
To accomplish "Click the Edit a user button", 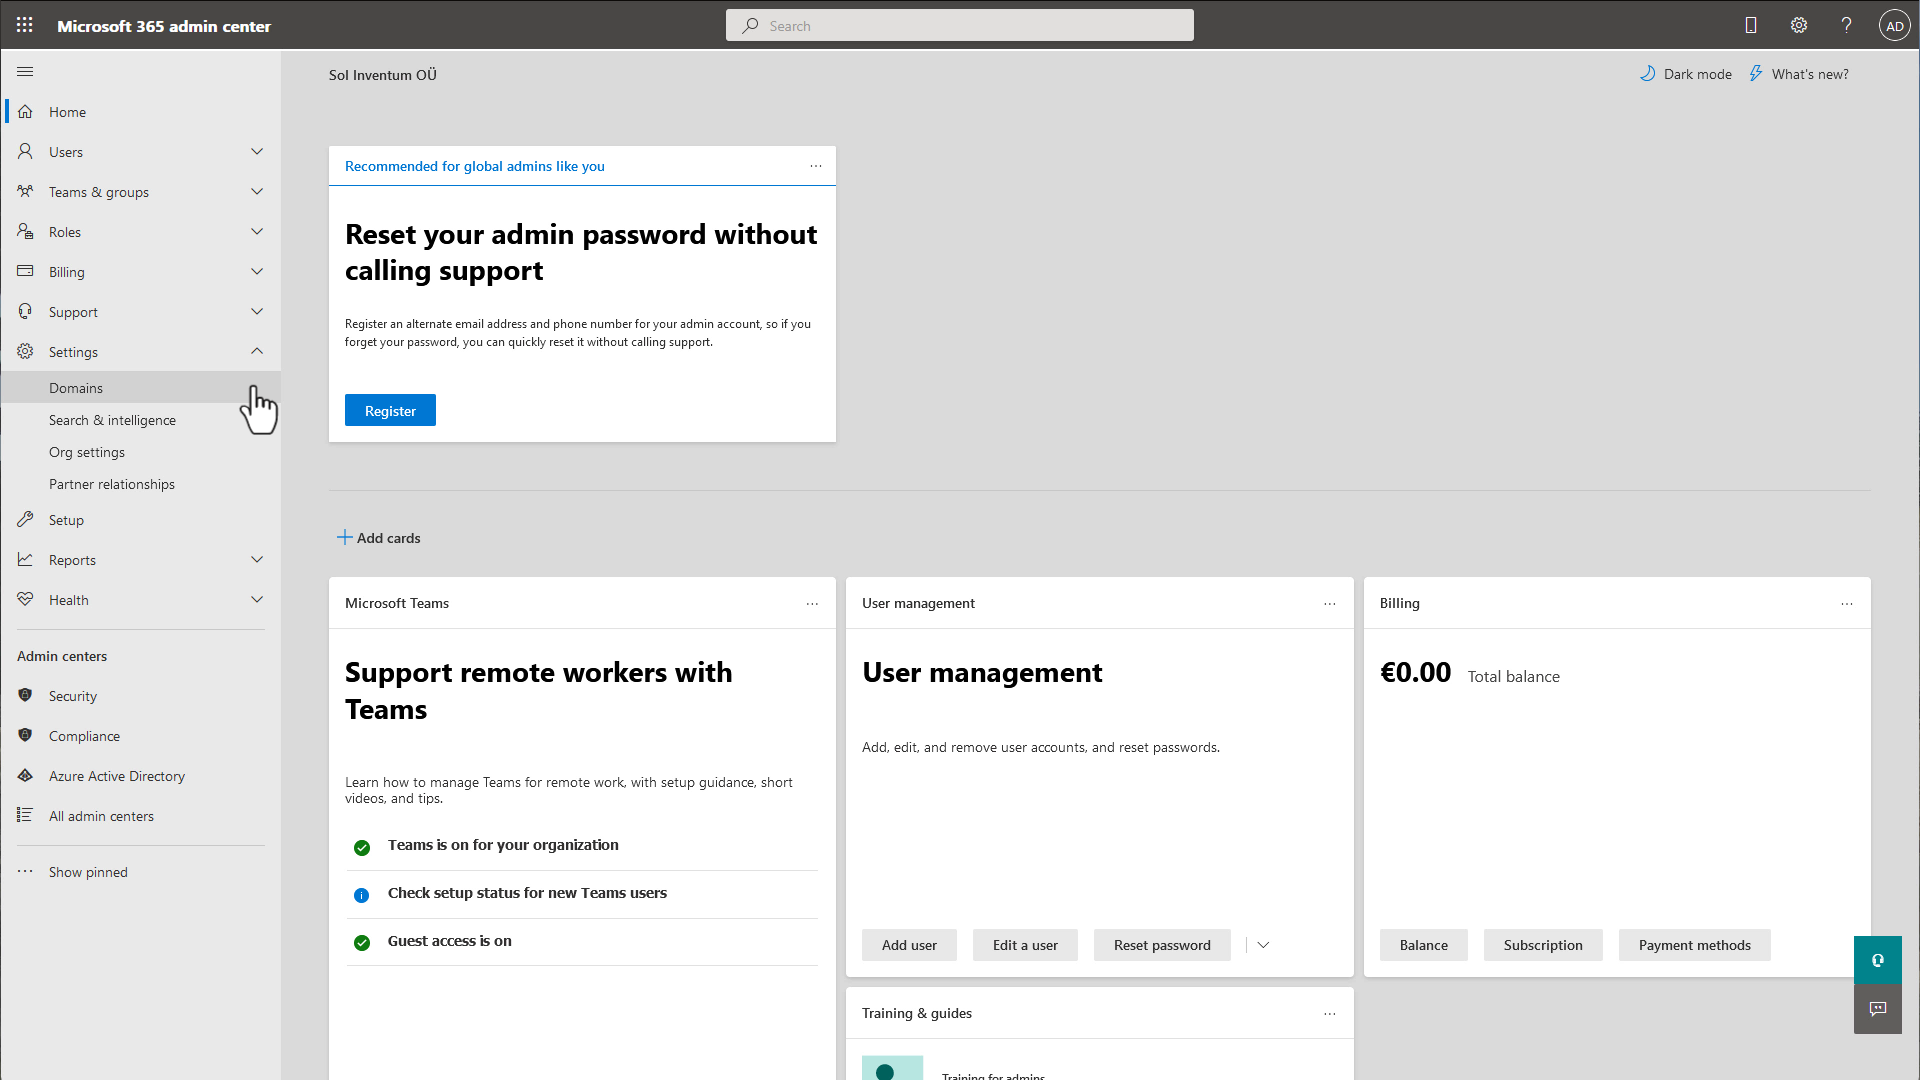I will pos(1025,945).
